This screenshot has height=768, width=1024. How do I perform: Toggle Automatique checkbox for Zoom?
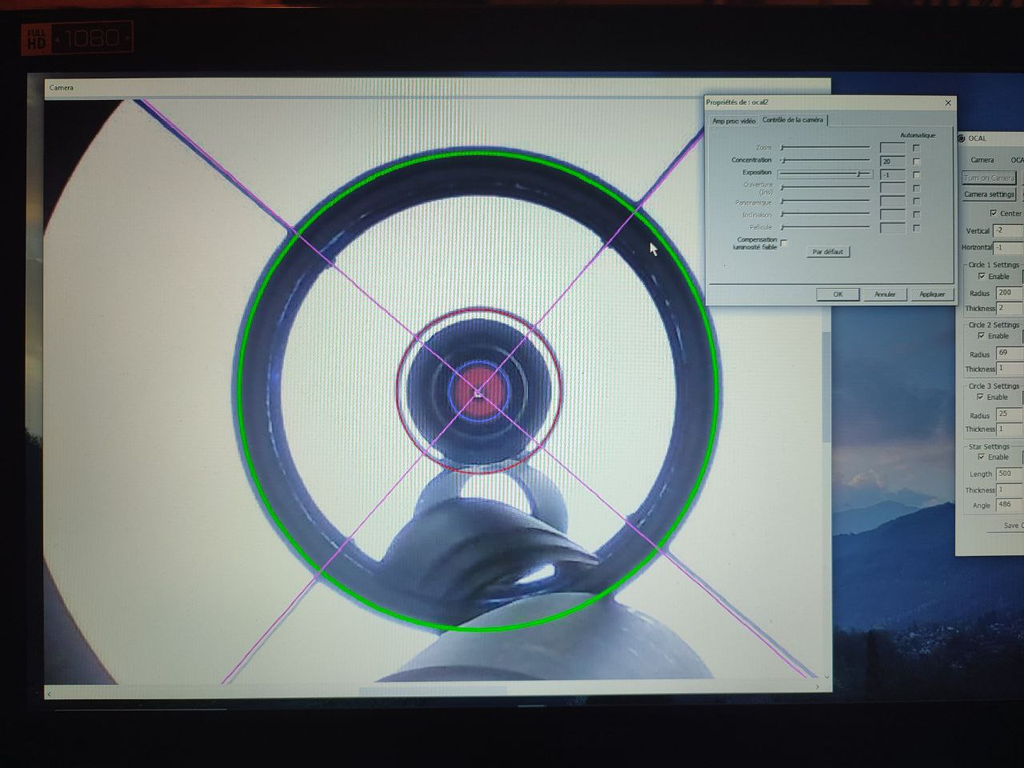[x=916, y=148]
